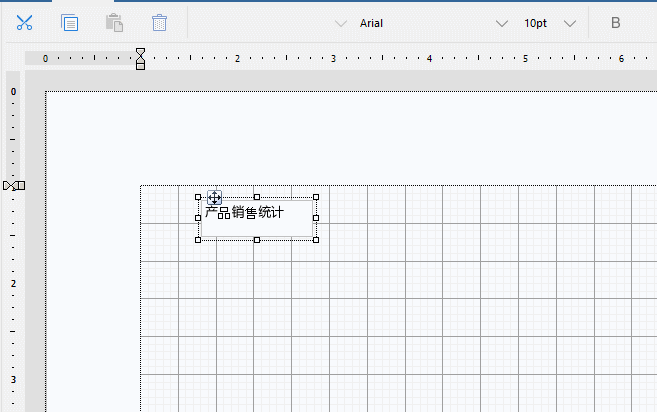
Task: Click the textbox bottom-left resize handle
Action: 198,240
